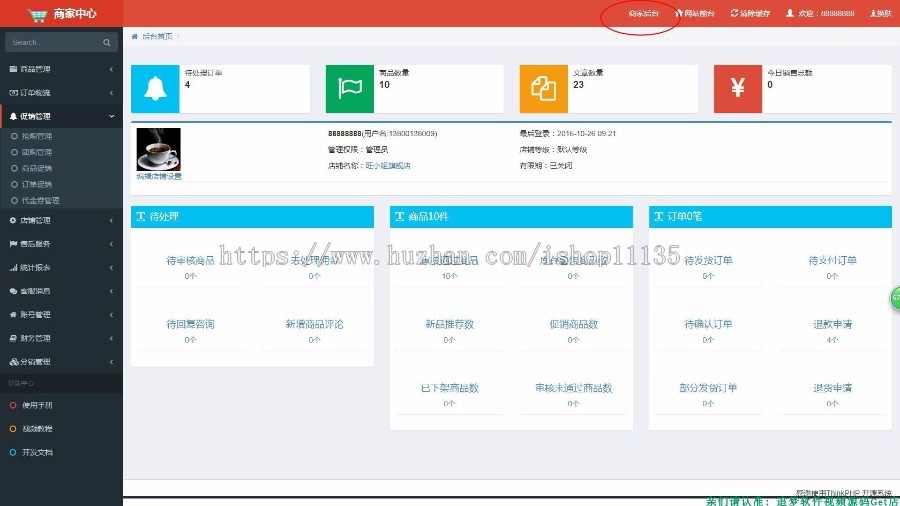
Task: Select the orange circle sidebar entry
Action: point(37,428)
